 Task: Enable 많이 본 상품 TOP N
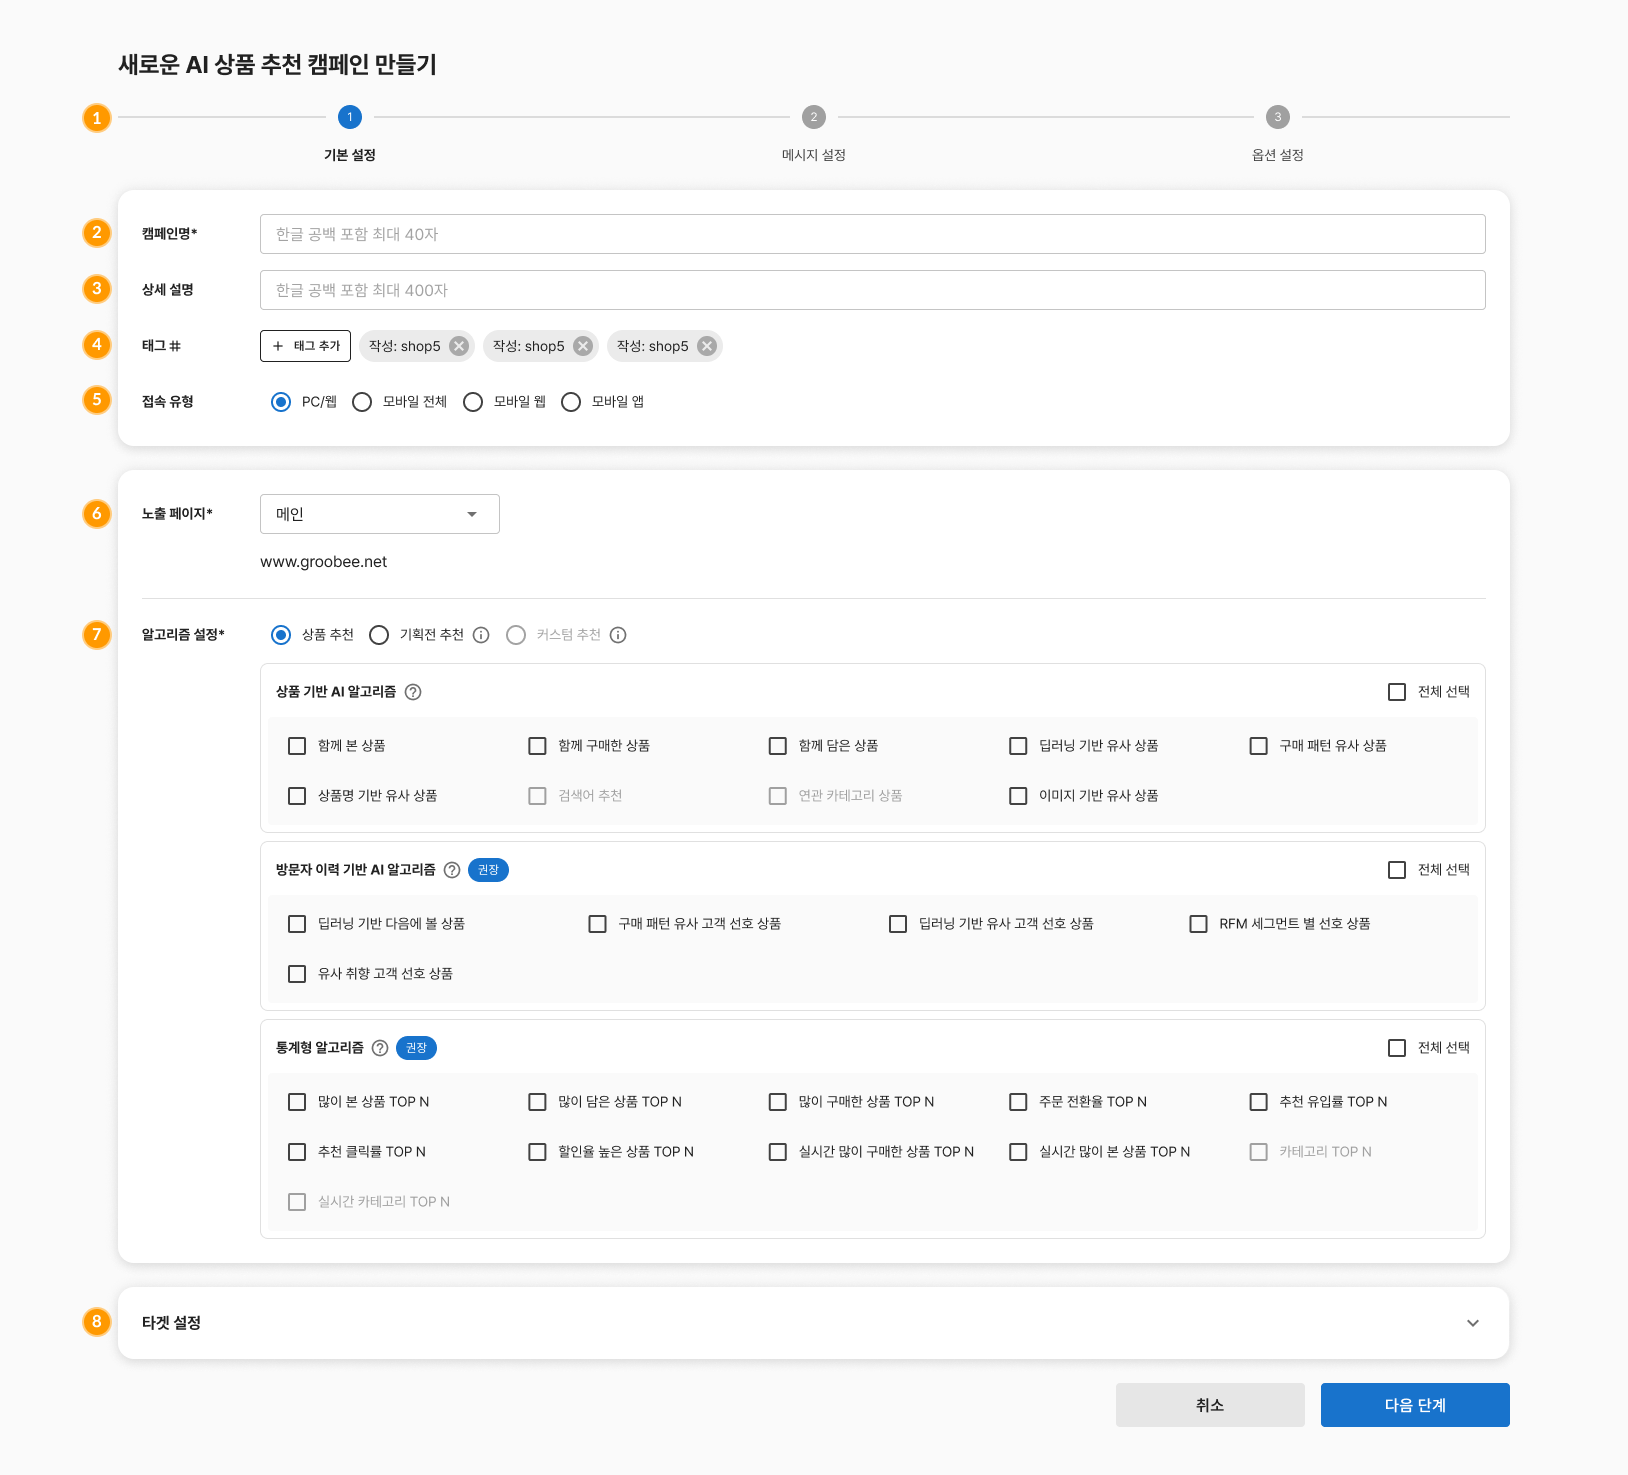[x=297, y=1102]
